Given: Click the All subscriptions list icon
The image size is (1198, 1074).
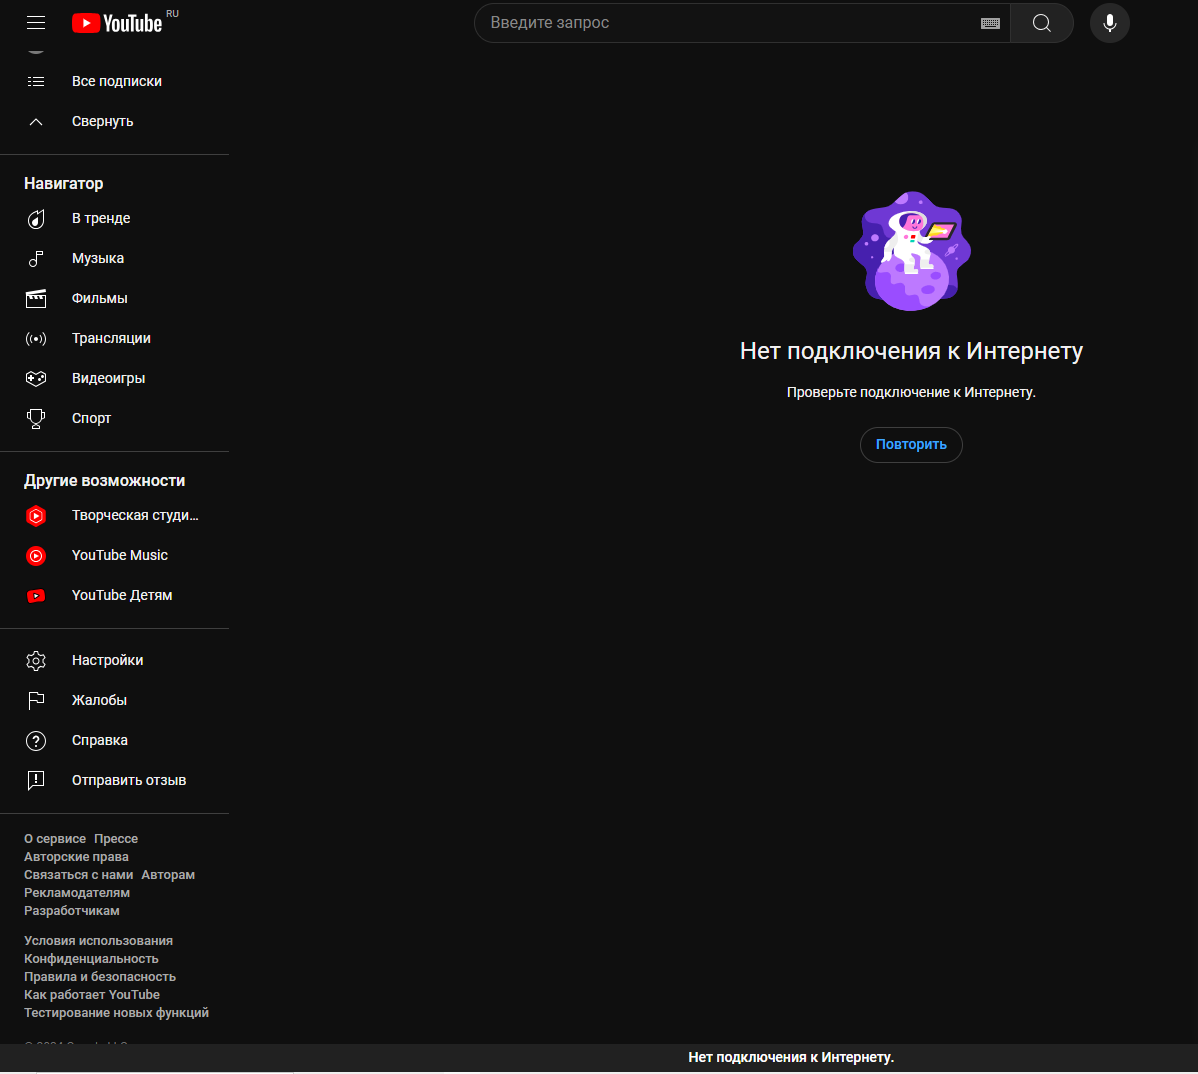Looking at the screenshot, I should [36, 81].
